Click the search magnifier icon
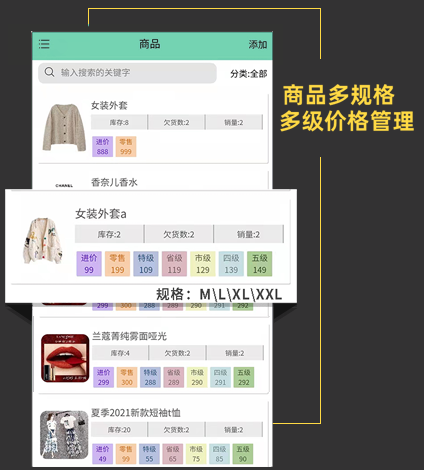 click(49, 72)
